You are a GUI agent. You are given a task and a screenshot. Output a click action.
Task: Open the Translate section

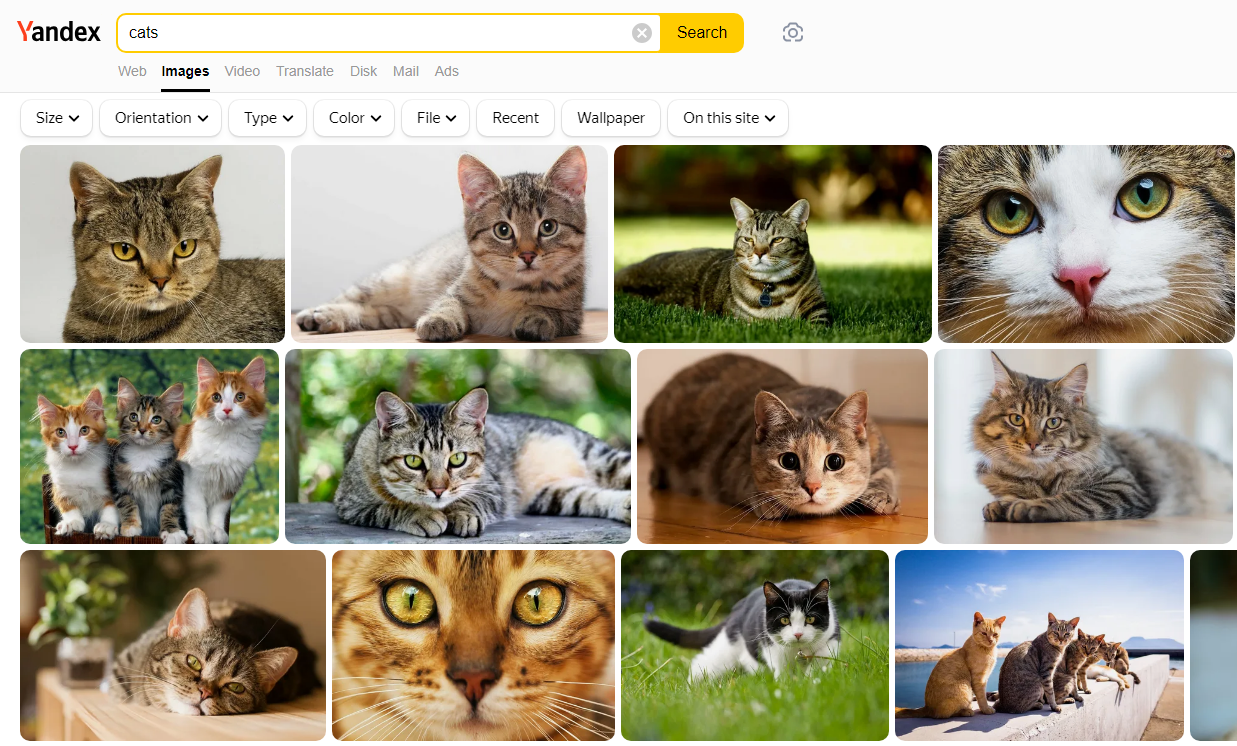point(305,71)
